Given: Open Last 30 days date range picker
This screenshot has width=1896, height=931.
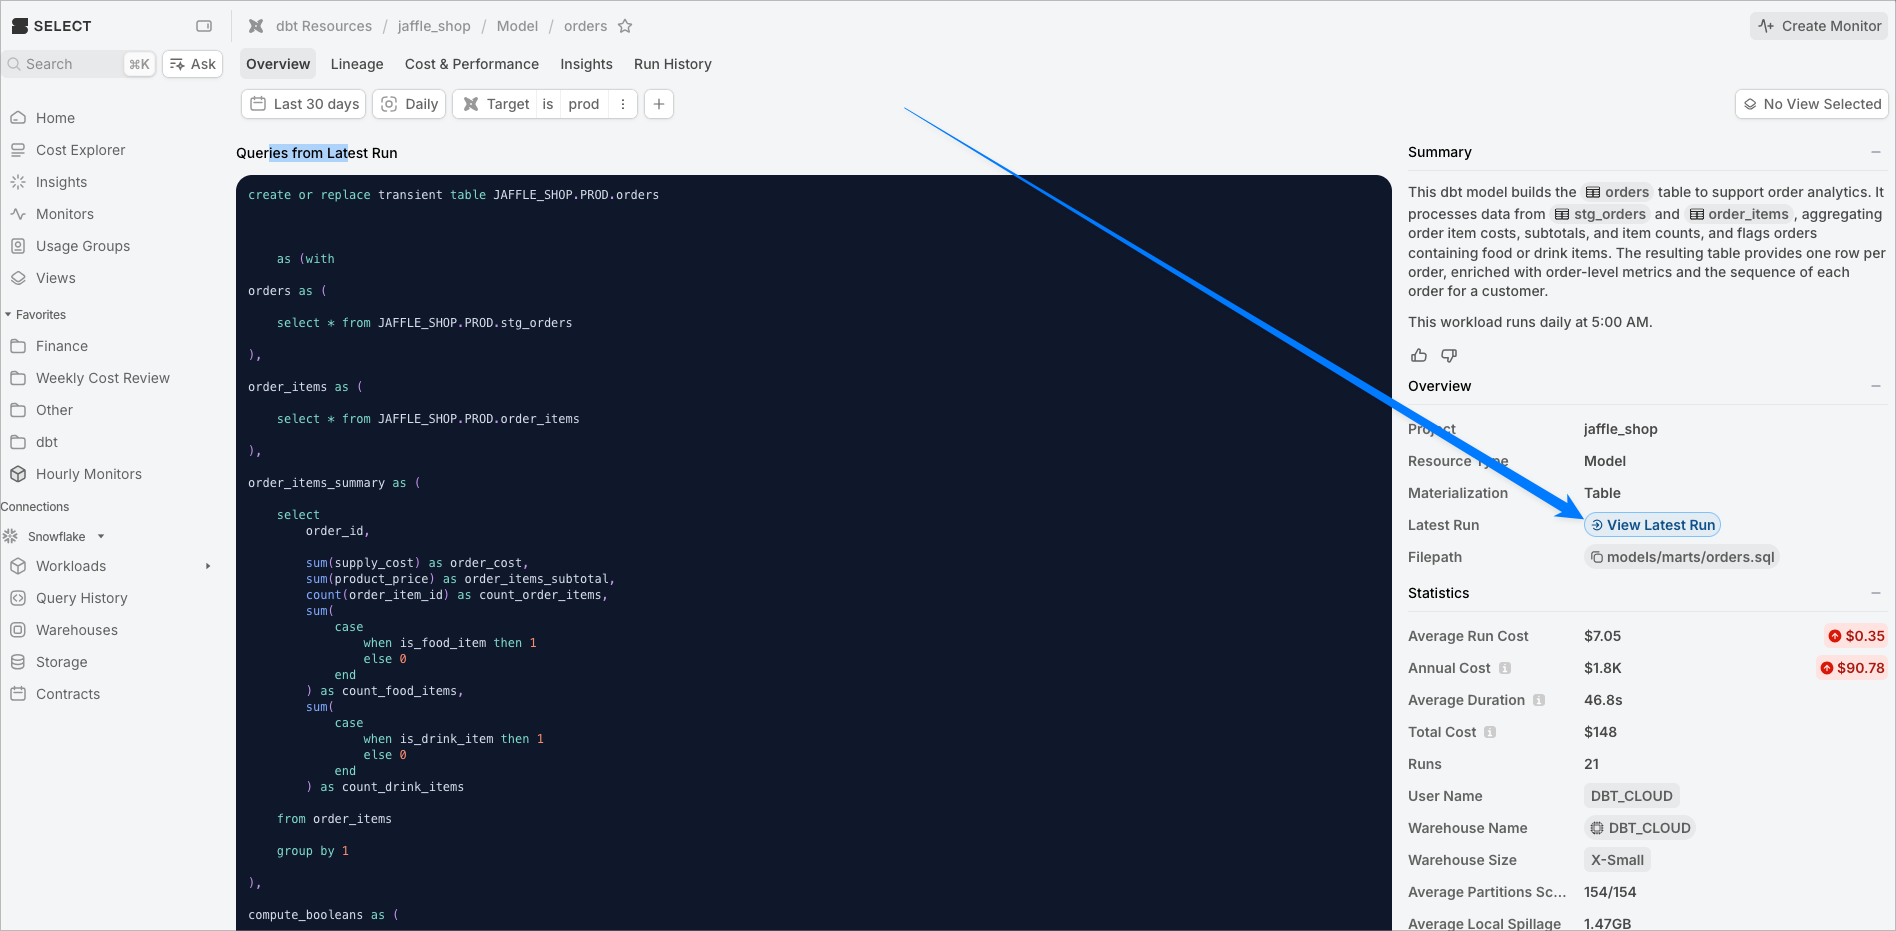Looking at the screenshot, I should coord(304,104).
